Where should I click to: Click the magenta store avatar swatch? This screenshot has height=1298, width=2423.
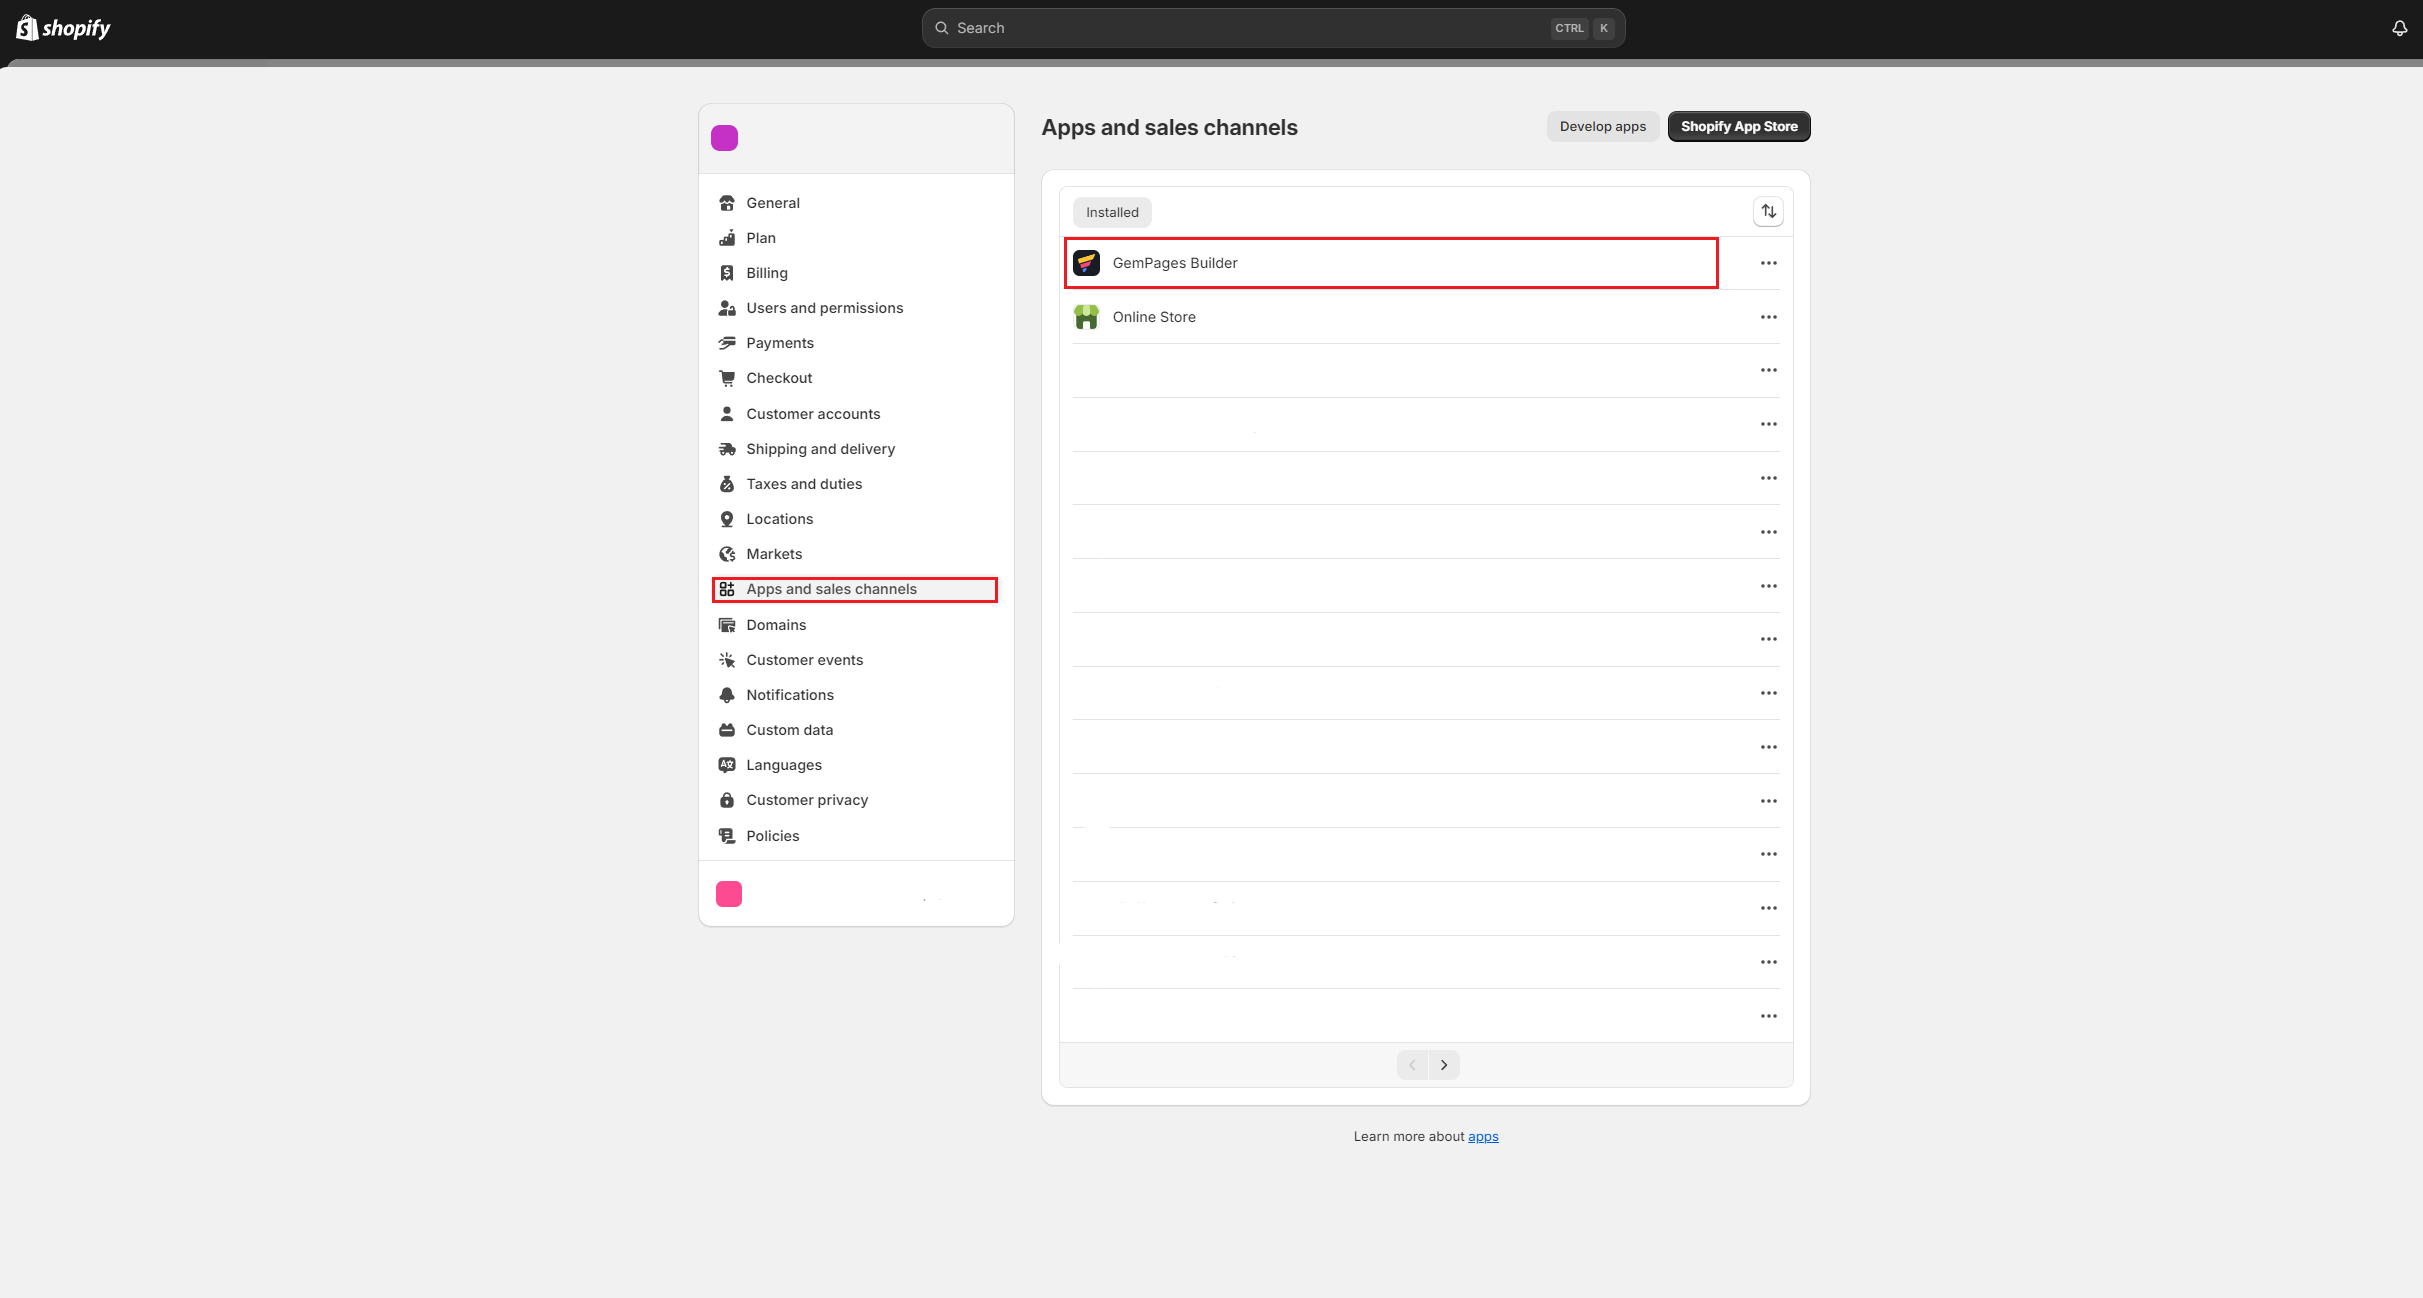point(725,138)
